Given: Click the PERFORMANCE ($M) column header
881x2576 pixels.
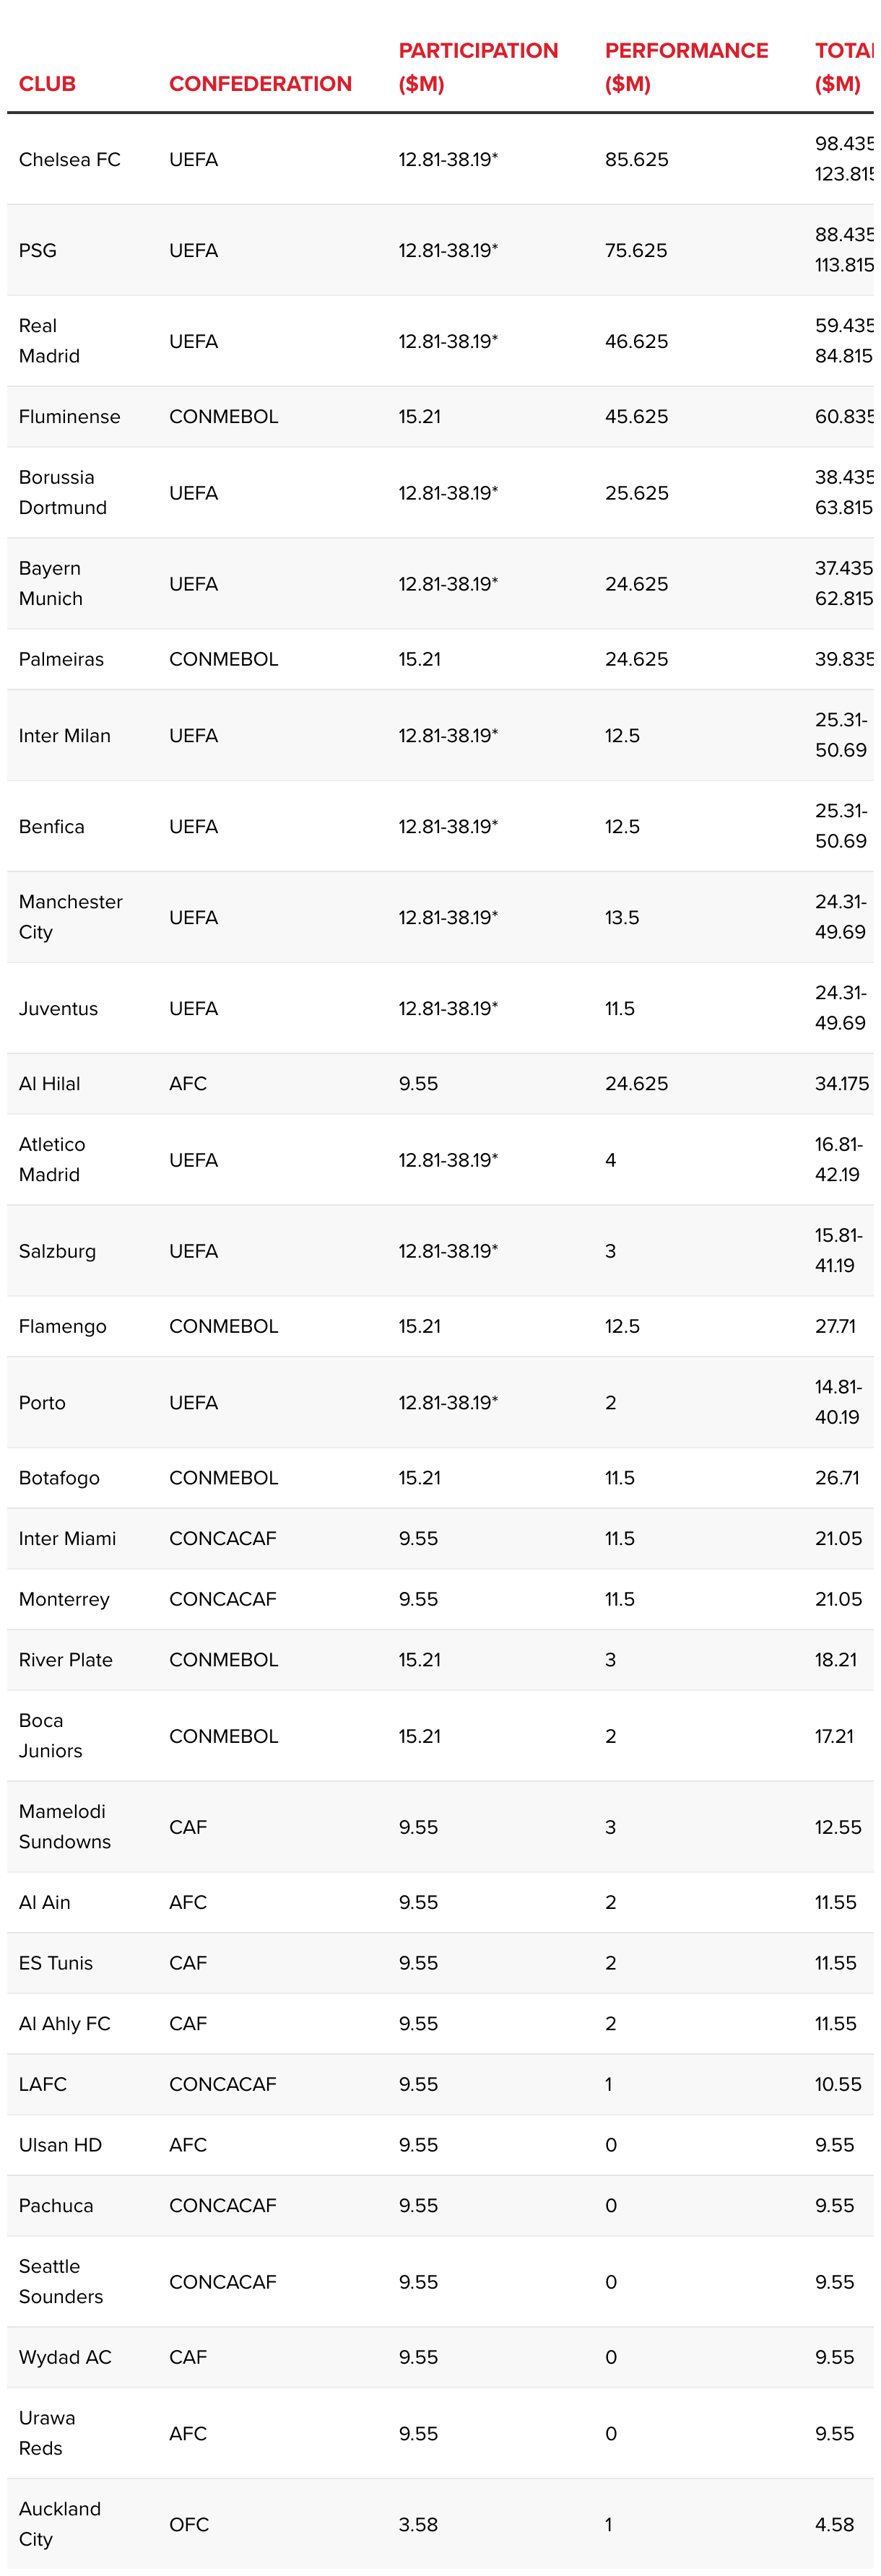Looking at the screenshot, I should (686, 67).
